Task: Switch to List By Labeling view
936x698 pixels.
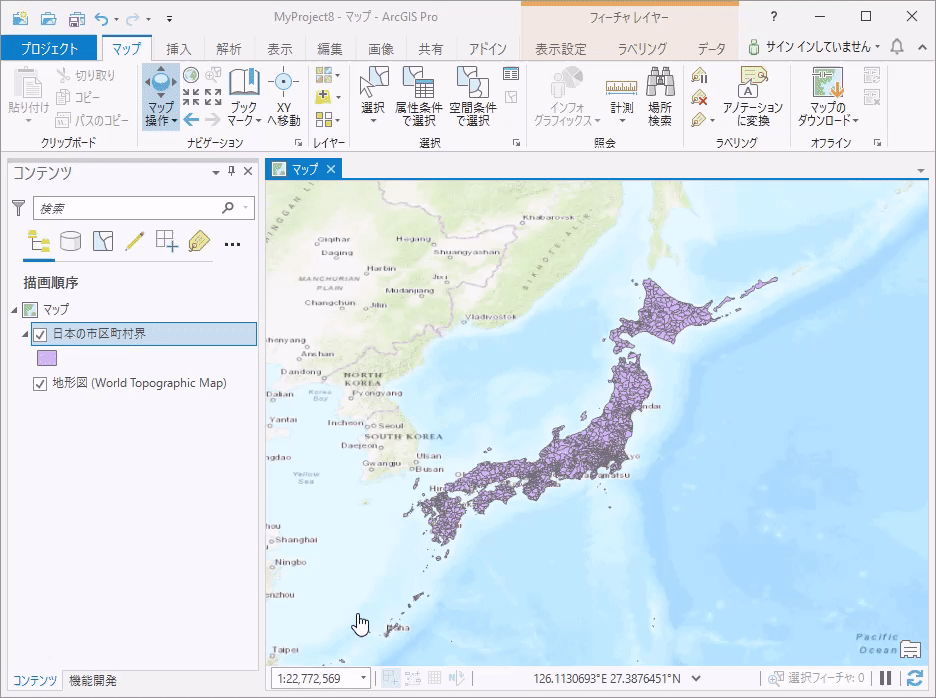Action: (x=199, y=241)
